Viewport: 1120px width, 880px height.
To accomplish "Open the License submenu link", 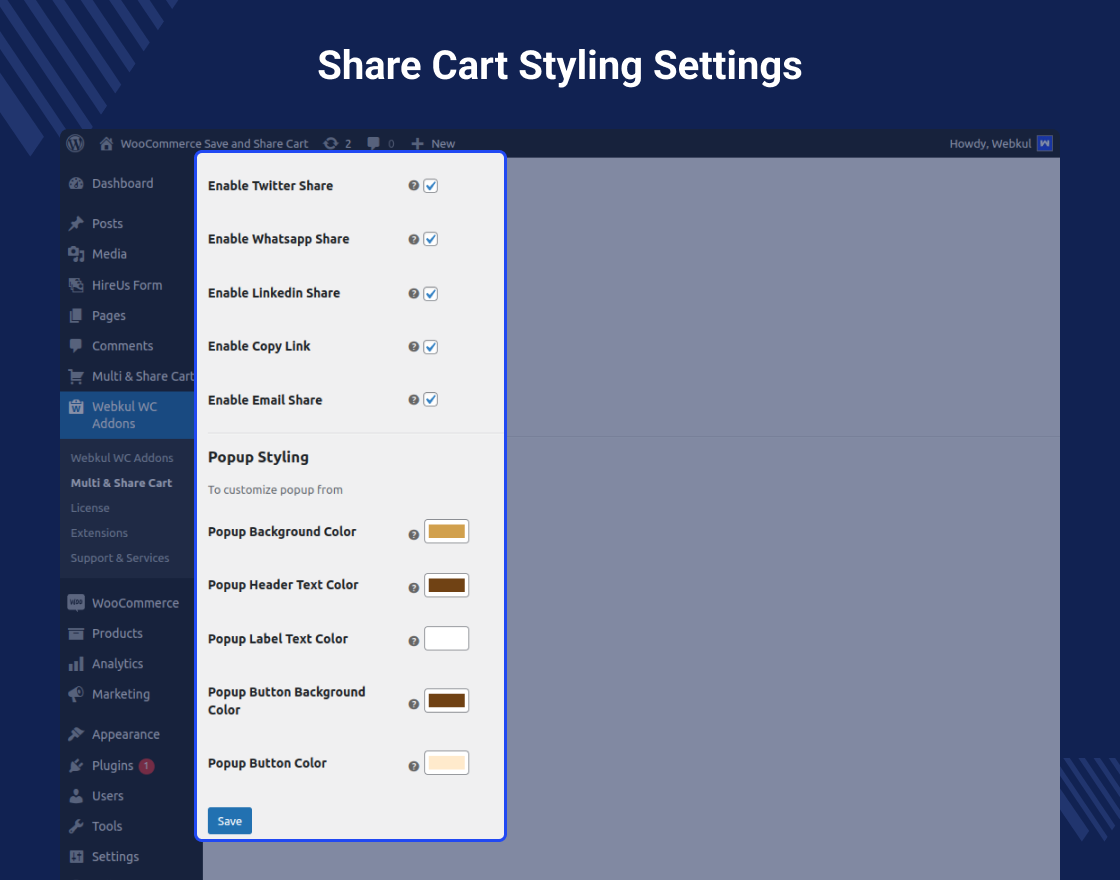I will [x=90, y=508].
